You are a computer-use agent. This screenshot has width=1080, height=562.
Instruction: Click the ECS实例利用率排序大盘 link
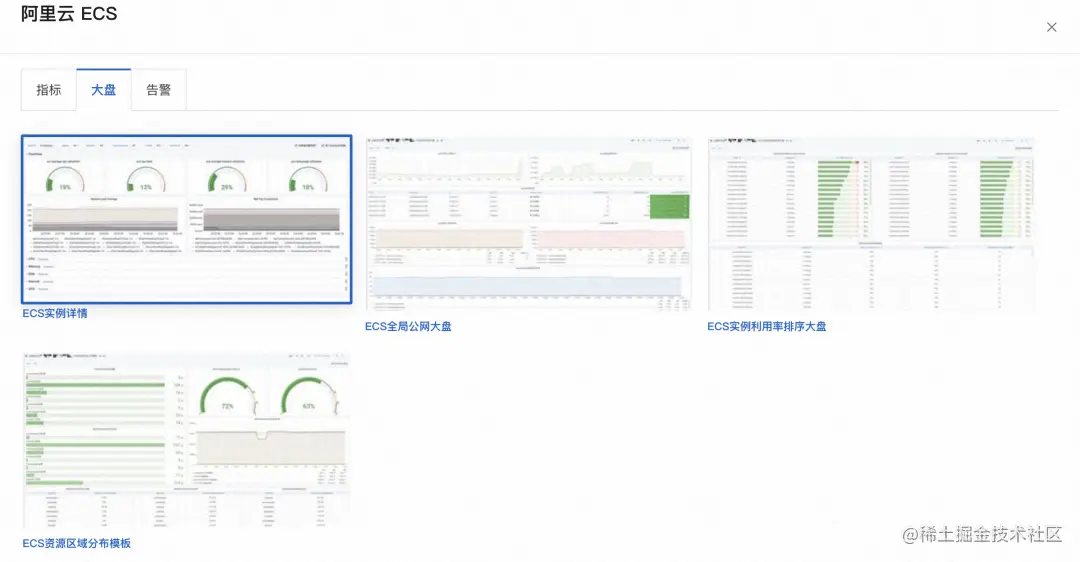(767, 326)
